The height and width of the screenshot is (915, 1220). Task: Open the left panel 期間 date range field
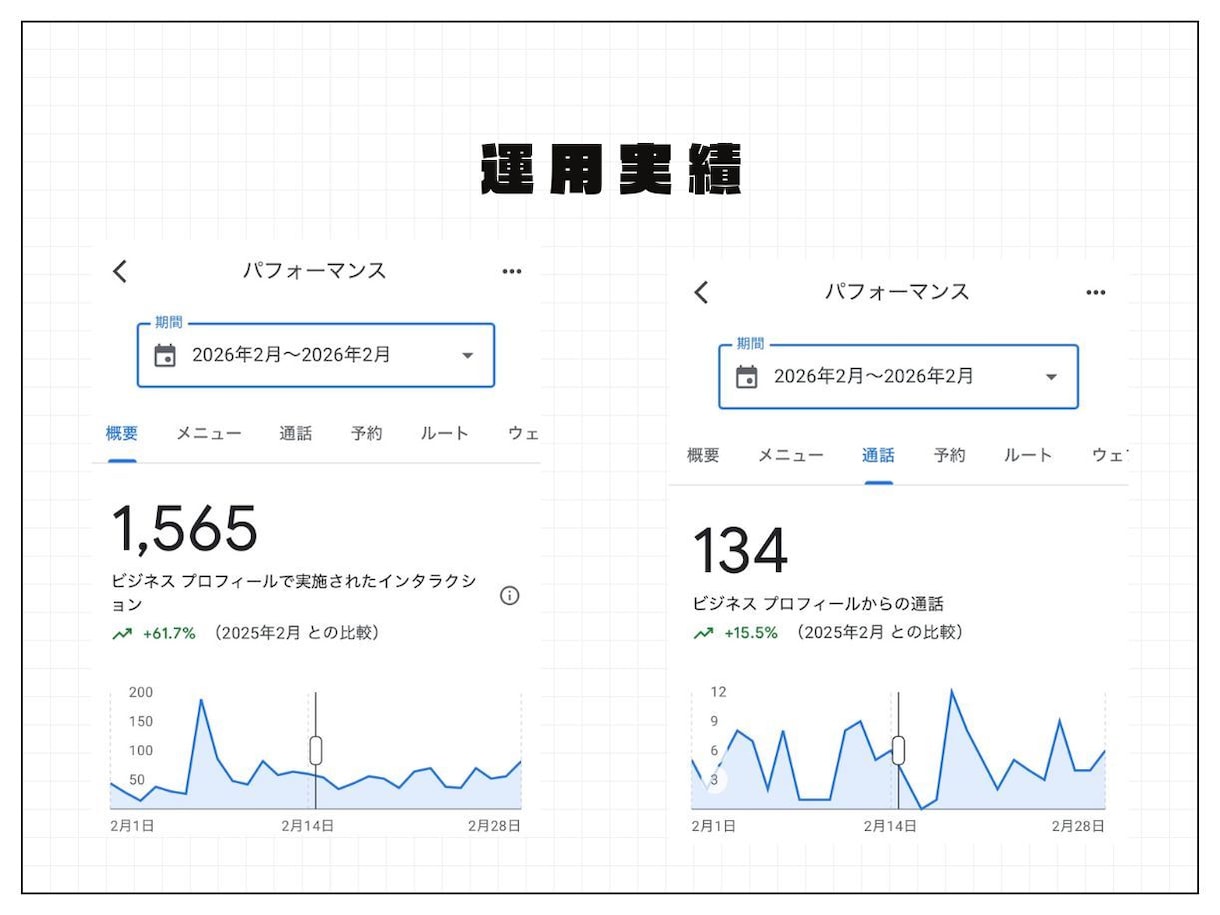coord(316,355)
